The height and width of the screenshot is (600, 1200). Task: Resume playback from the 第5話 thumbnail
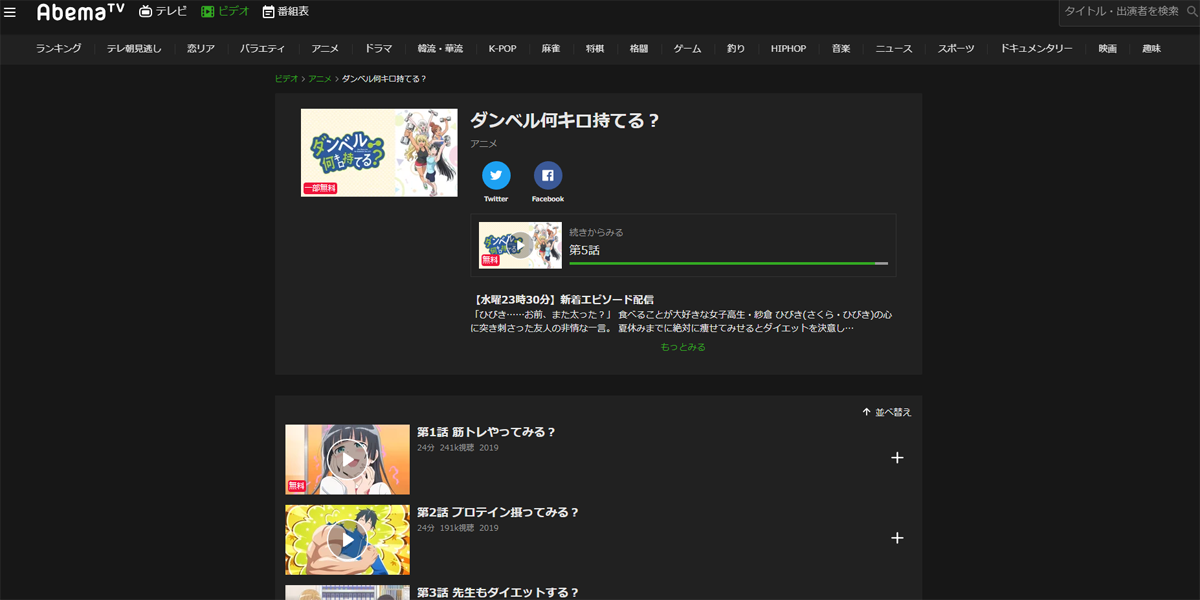click(x=520, y=245)
